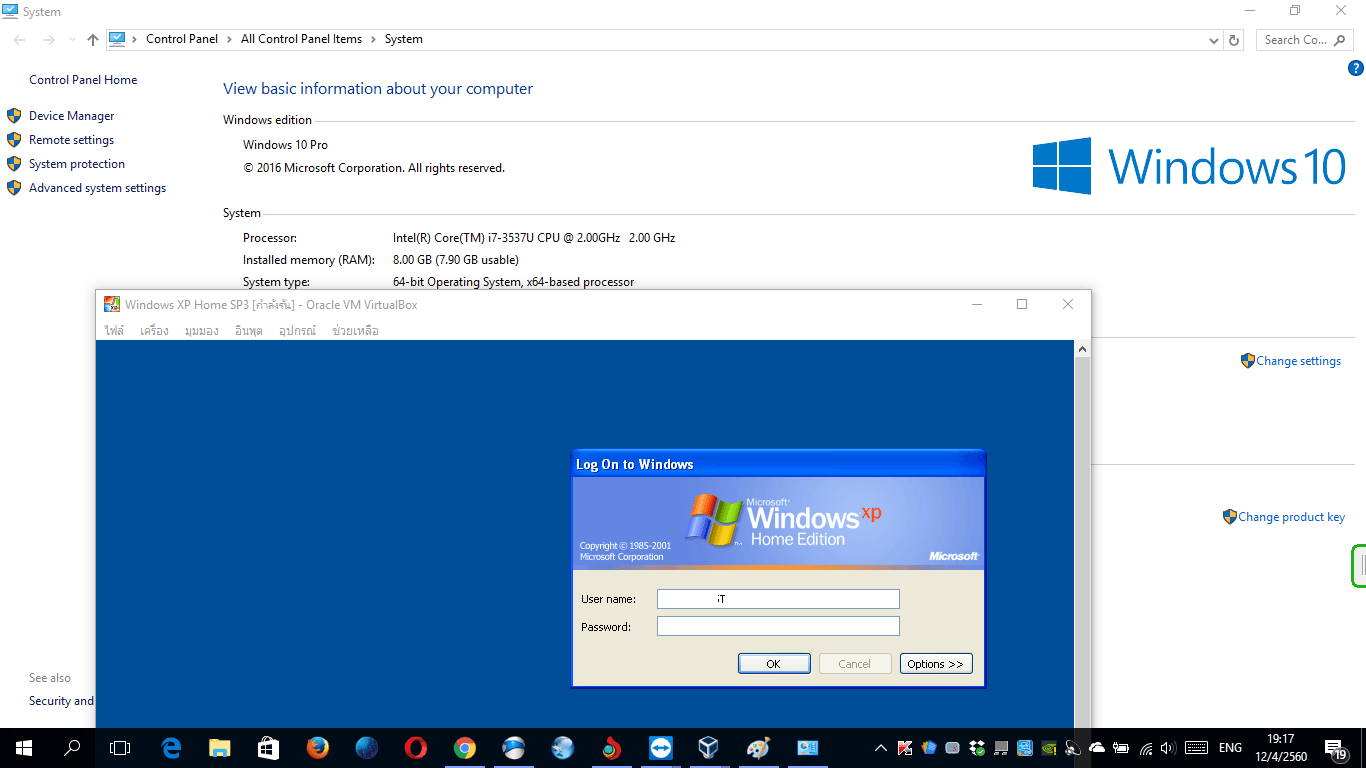This screenshot has width=1366, height=768.
Task: Open the ไฟล์ menu in VirtualBox
Action: pos(114,331)
